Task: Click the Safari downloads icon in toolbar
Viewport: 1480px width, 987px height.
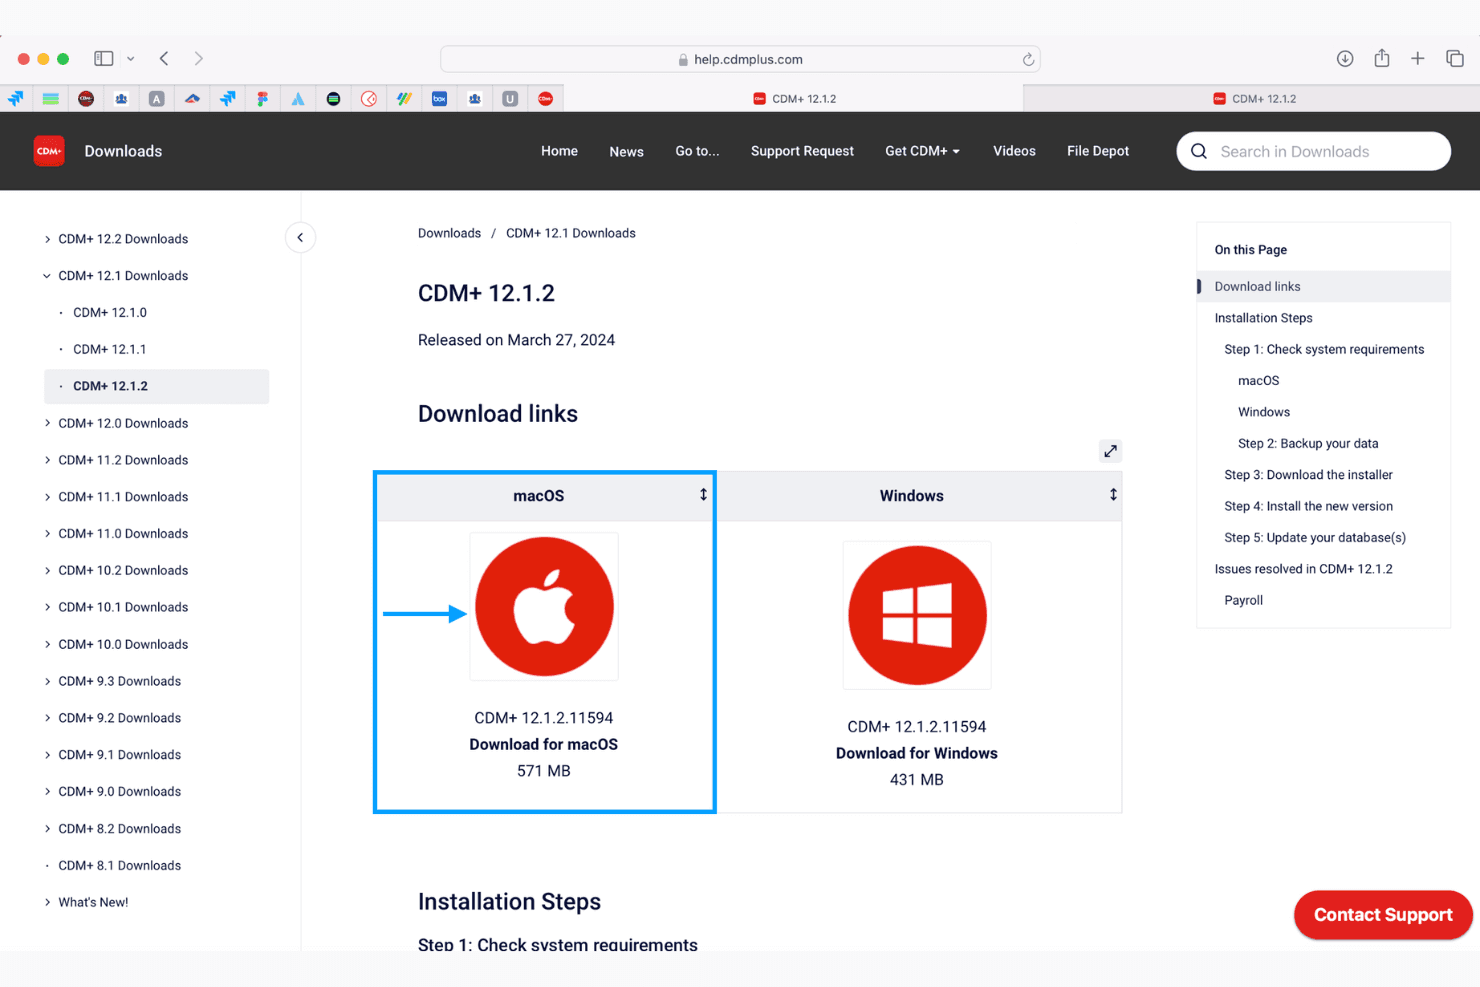Action: coord(1345,59)
